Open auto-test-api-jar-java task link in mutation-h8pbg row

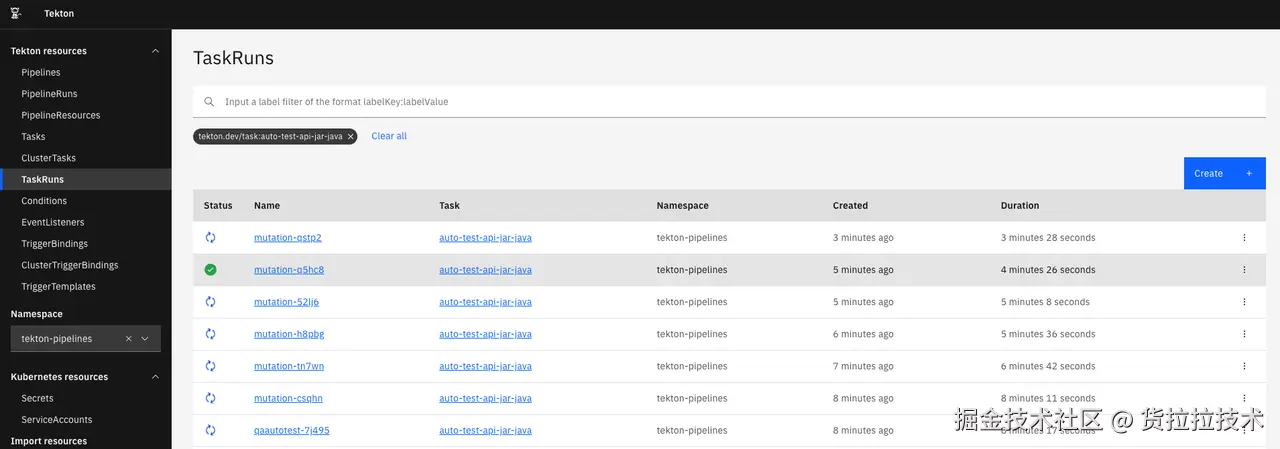[x=485, y=334]
